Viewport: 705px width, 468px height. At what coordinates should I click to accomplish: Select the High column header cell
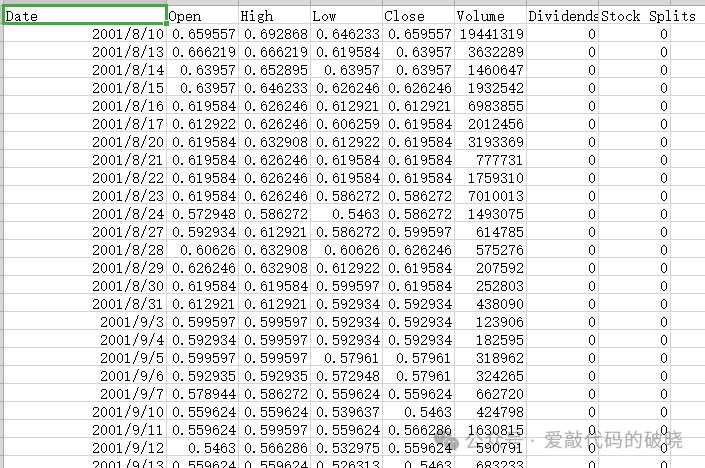click(x=275, y=16)
